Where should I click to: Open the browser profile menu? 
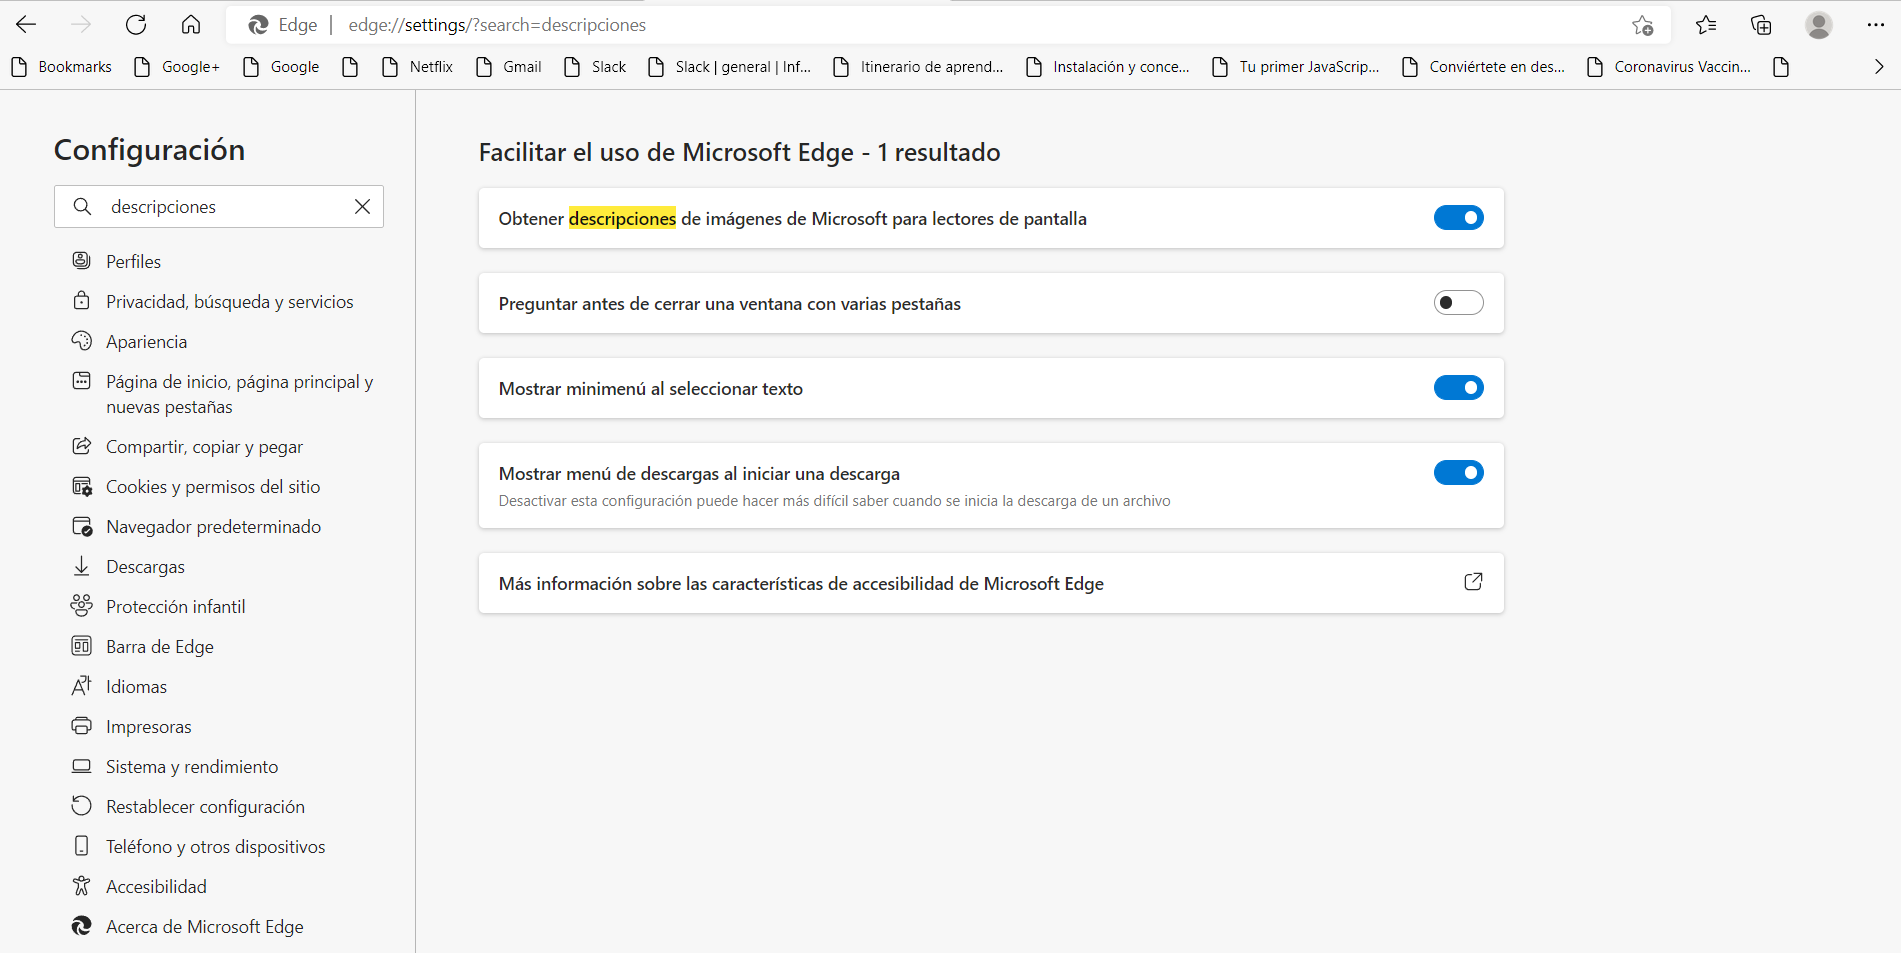pyautogui.click(x=1818, y=24)
